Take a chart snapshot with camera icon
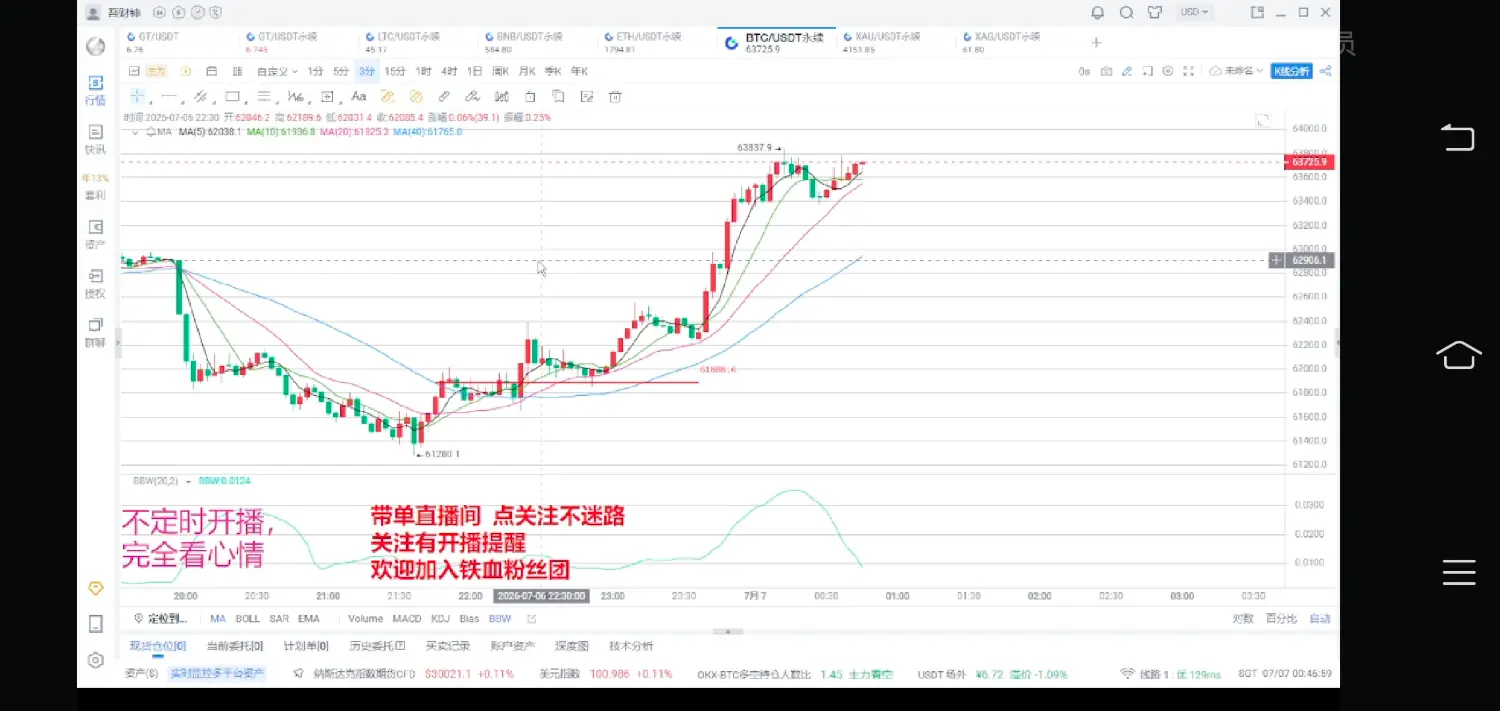 coord(1106,71)
